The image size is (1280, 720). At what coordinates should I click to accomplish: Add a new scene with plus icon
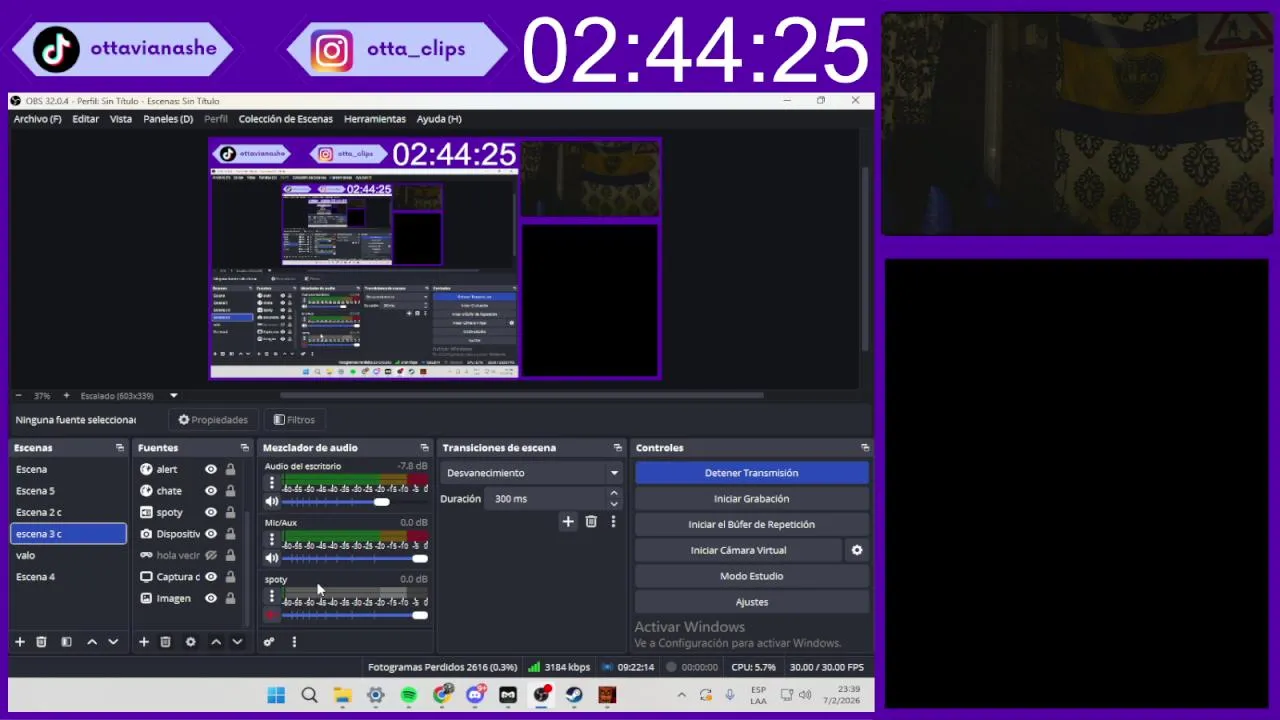tap(19, 642)
